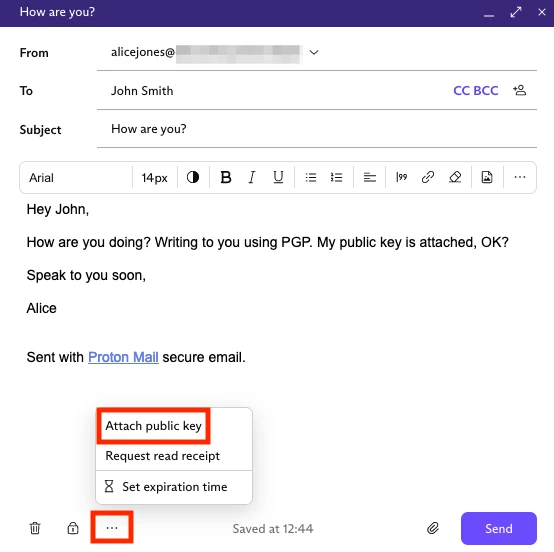Open the font color contrast picker
The width and height of the screenshot is (554, 552).
pyautogui.click(x=193, y=177)
